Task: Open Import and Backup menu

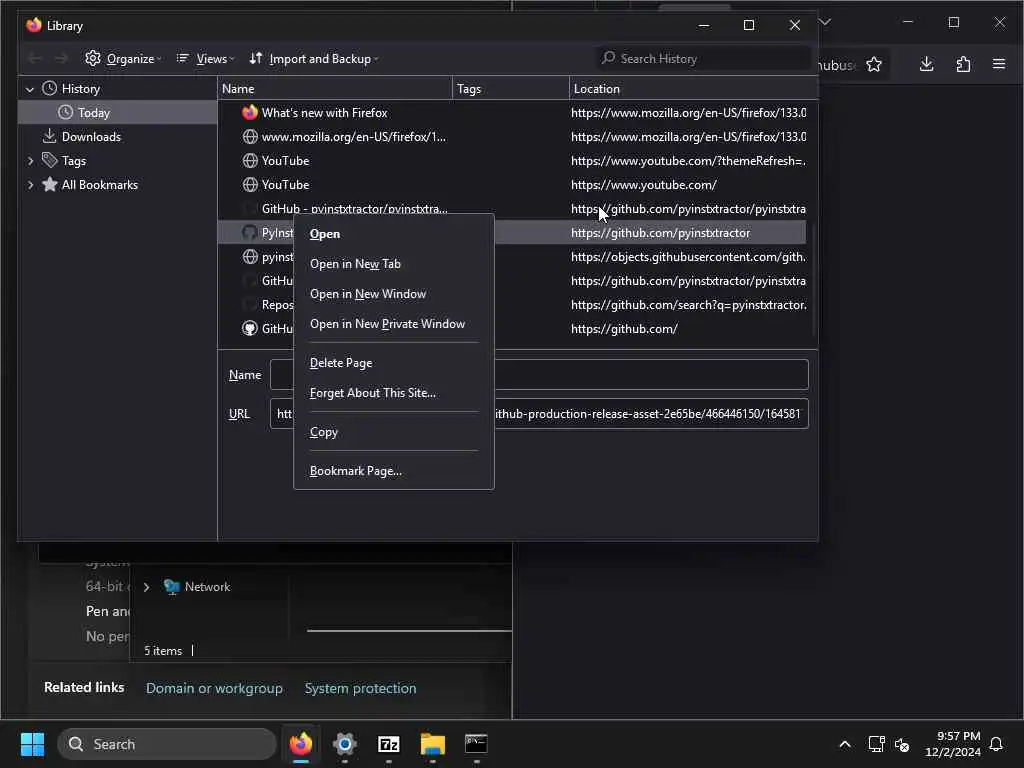Action: (314, 59)
